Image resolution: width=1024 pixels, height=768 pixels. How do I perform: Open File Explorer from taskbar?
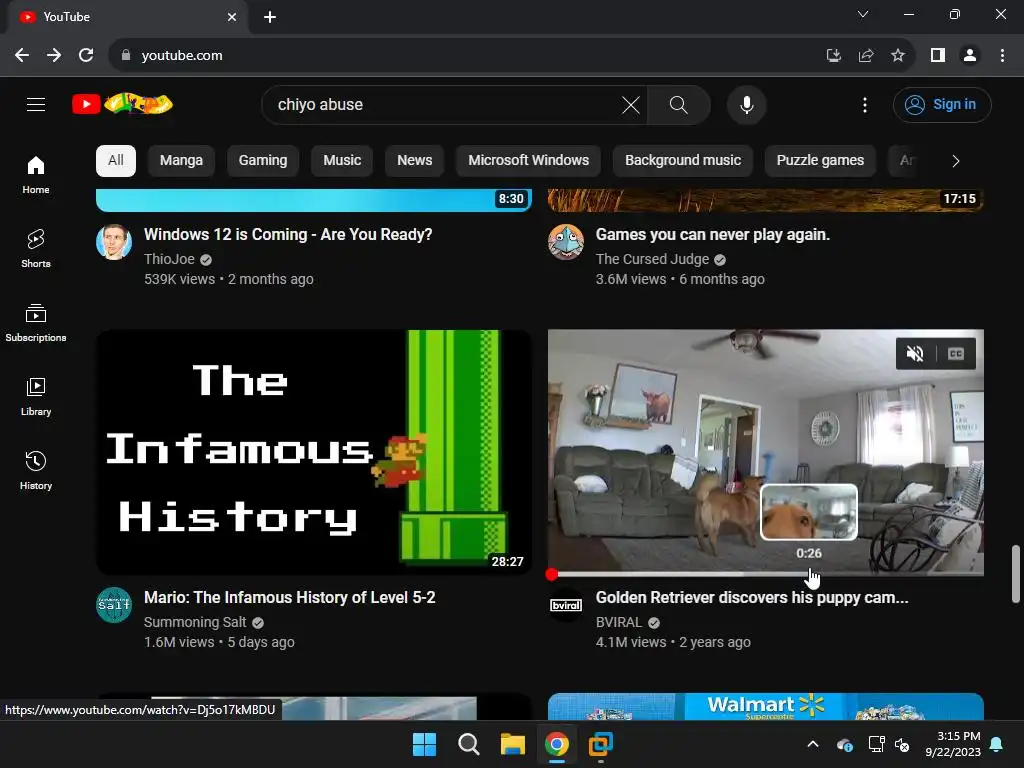513,744
